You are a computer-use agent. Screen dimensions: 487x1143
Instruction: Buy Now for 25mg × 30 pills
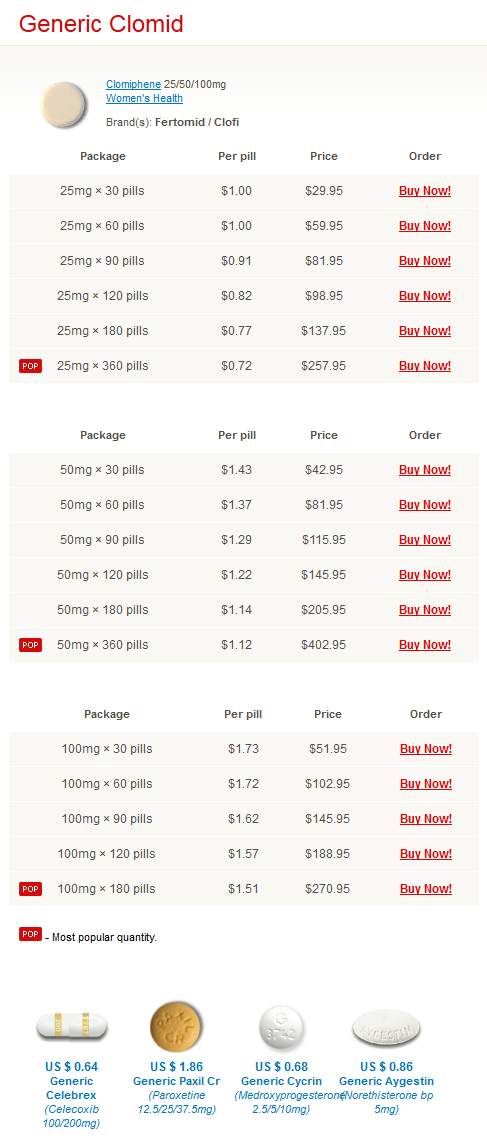coord(425,191)
